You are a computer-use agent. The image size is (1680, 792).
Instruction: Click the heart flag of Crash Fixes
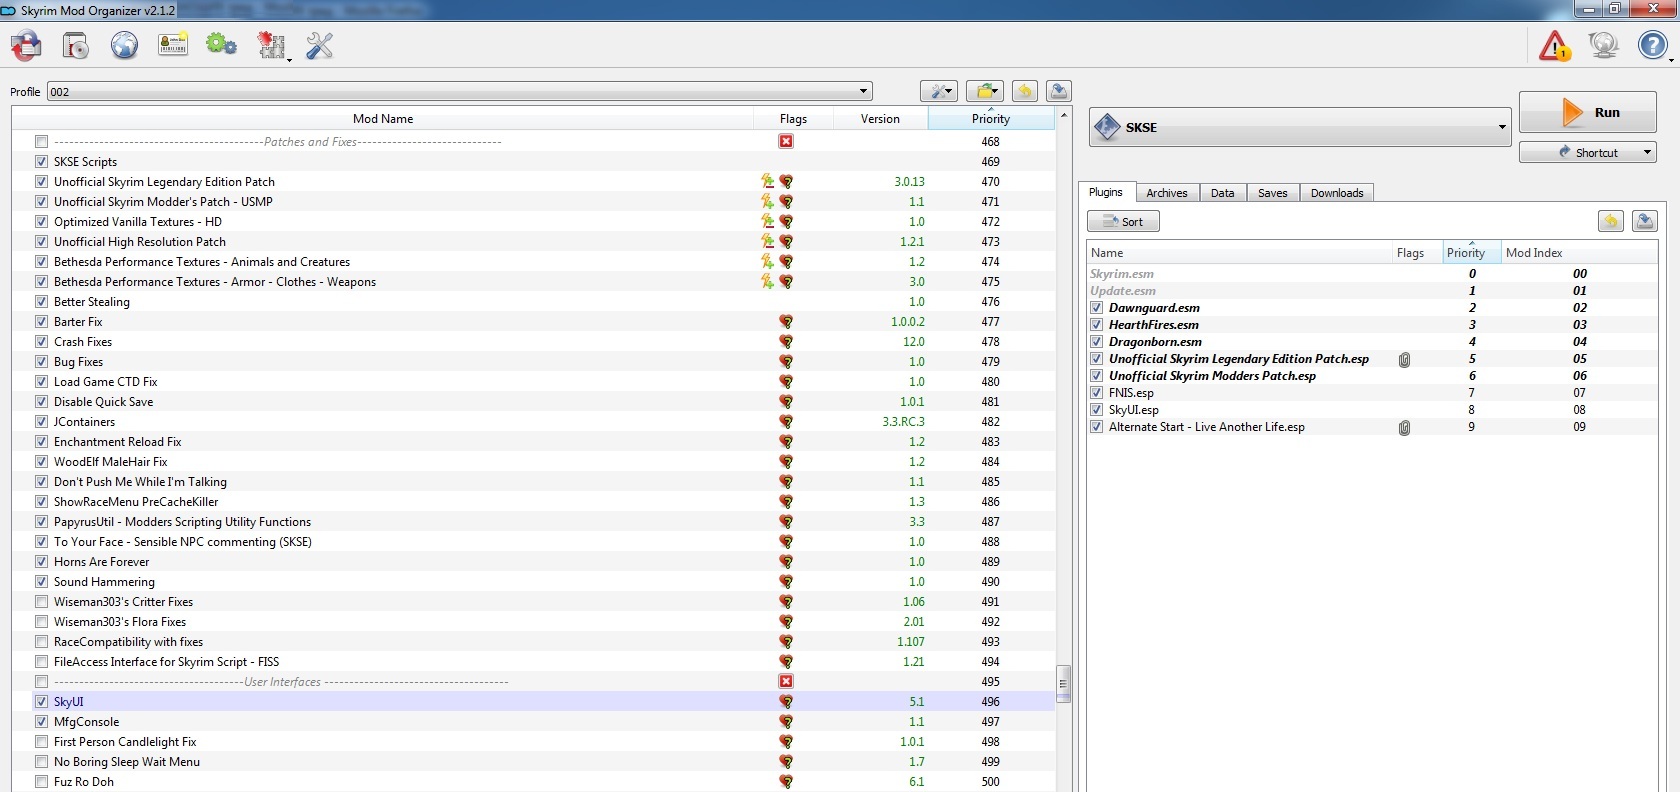pos(786,342)
